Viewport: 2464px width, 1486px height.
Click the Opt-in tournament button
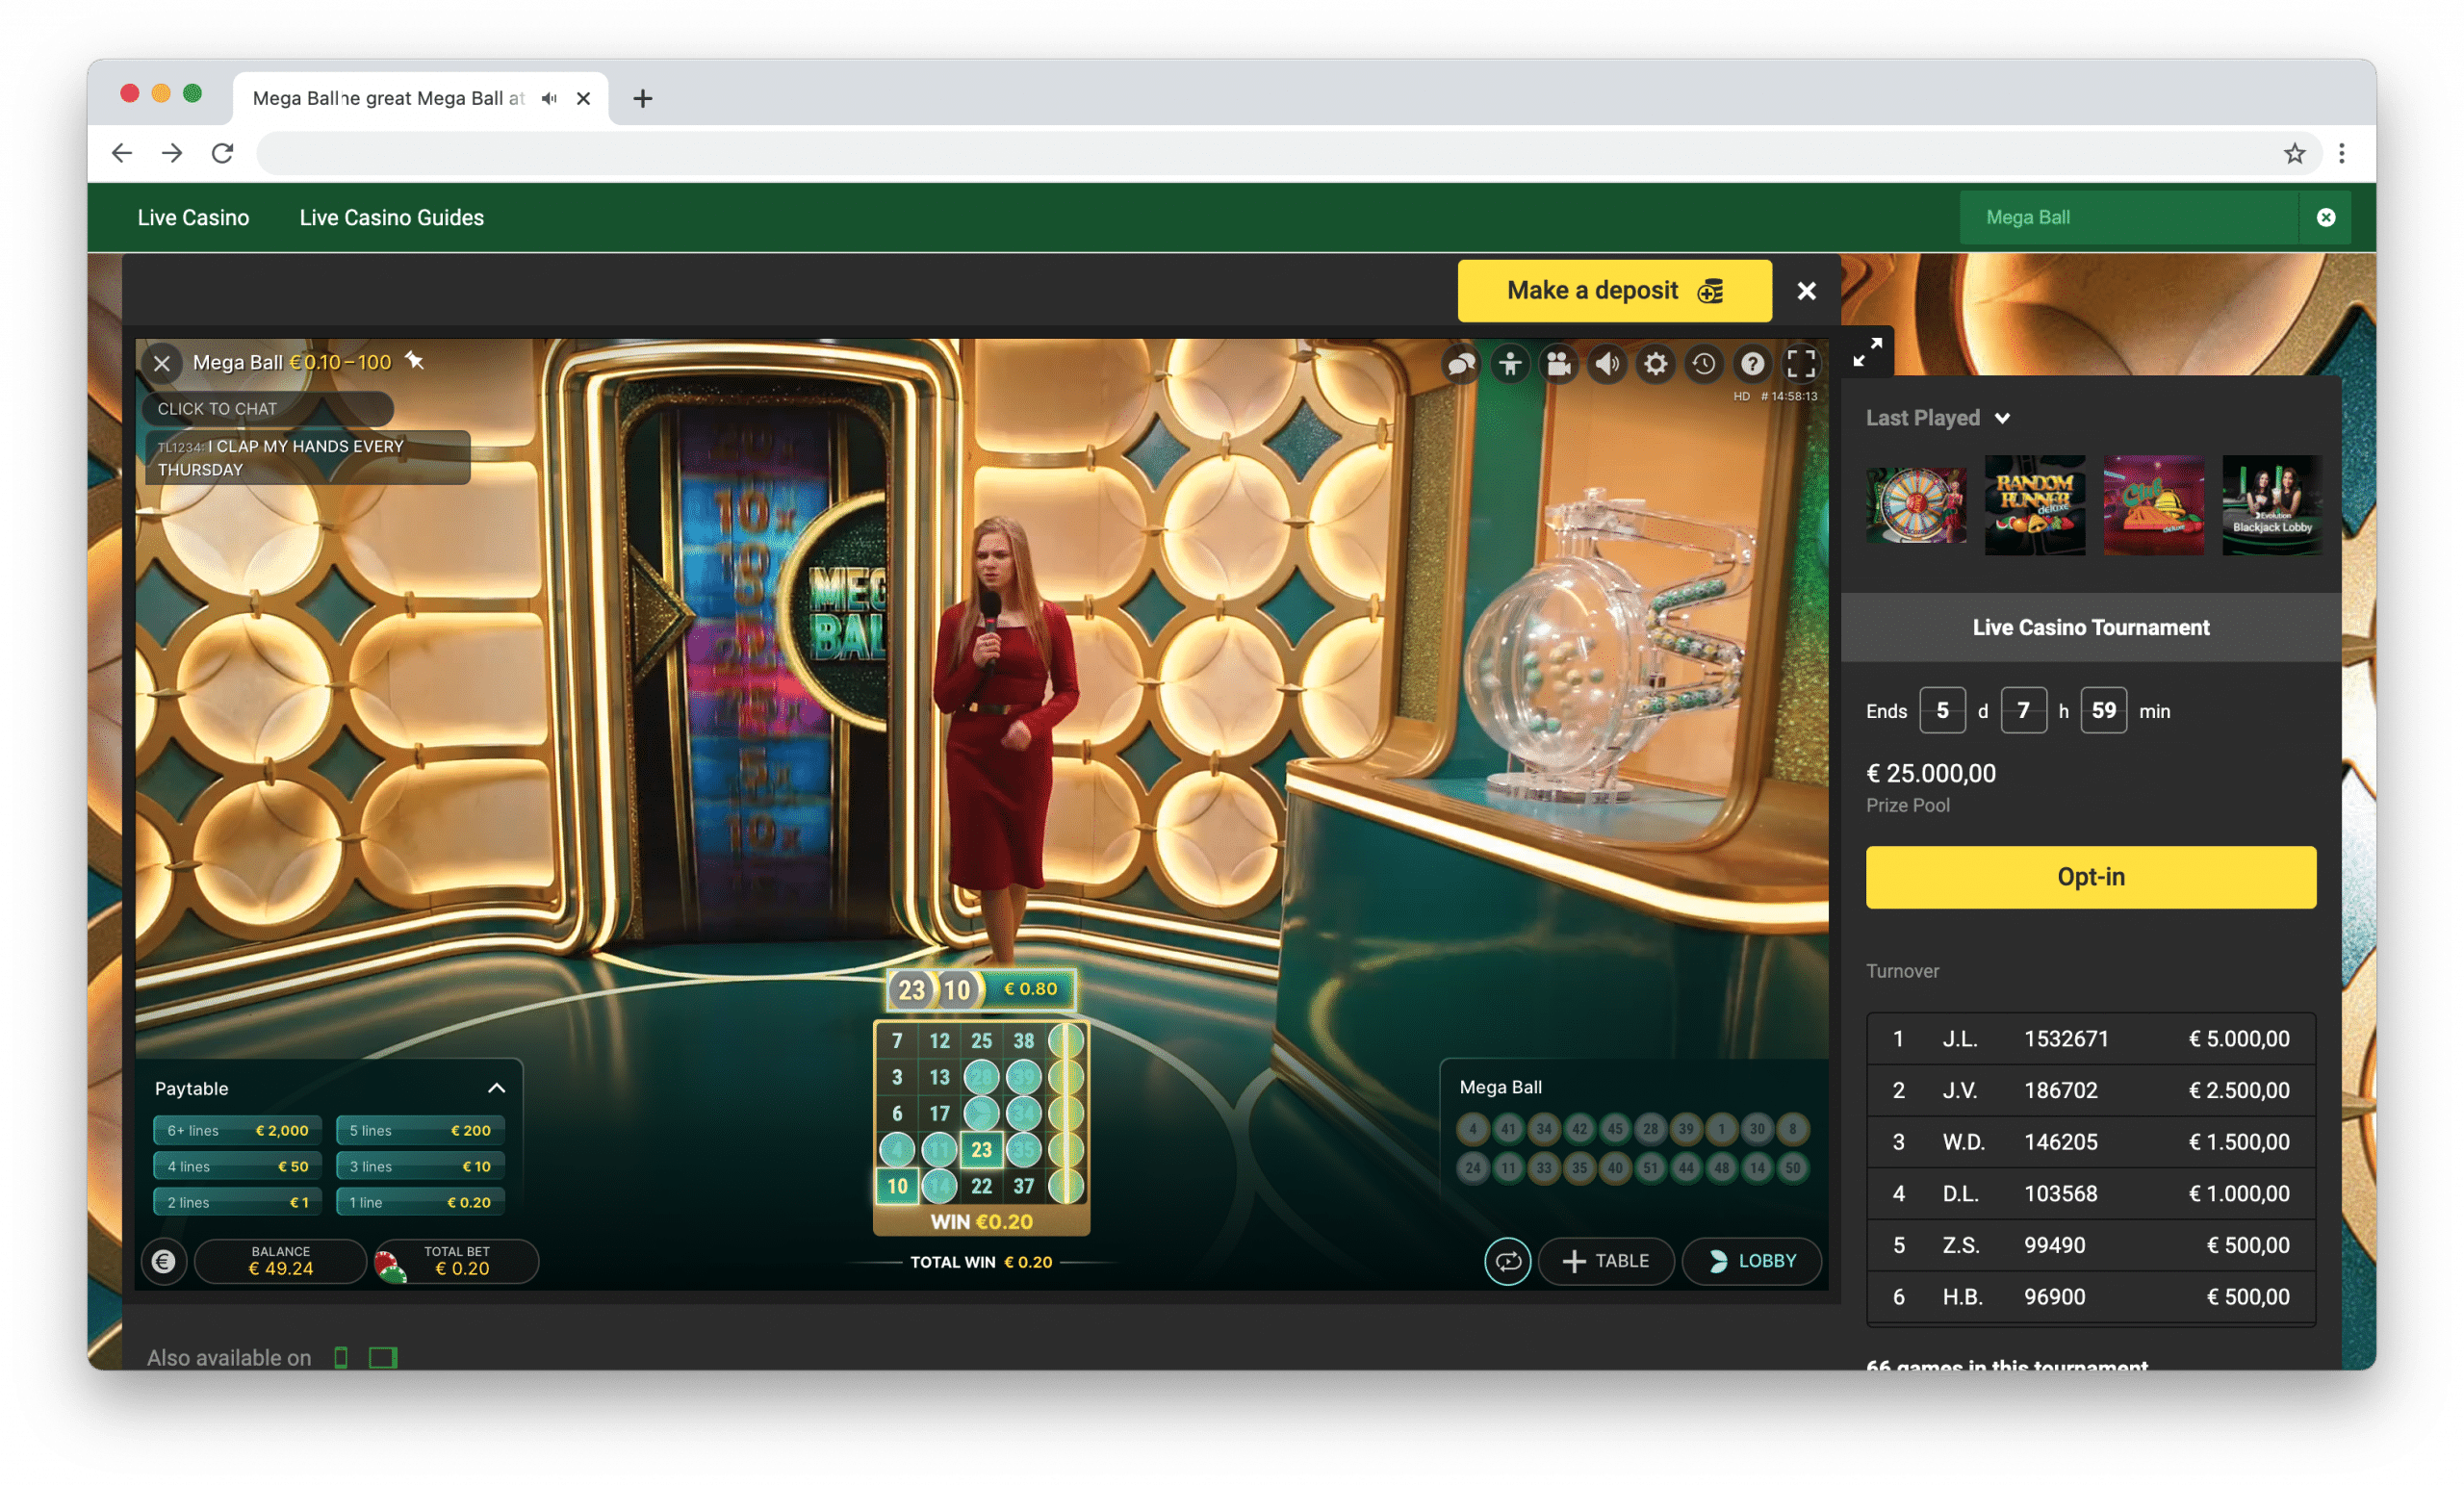click(x=2091, y=877)
